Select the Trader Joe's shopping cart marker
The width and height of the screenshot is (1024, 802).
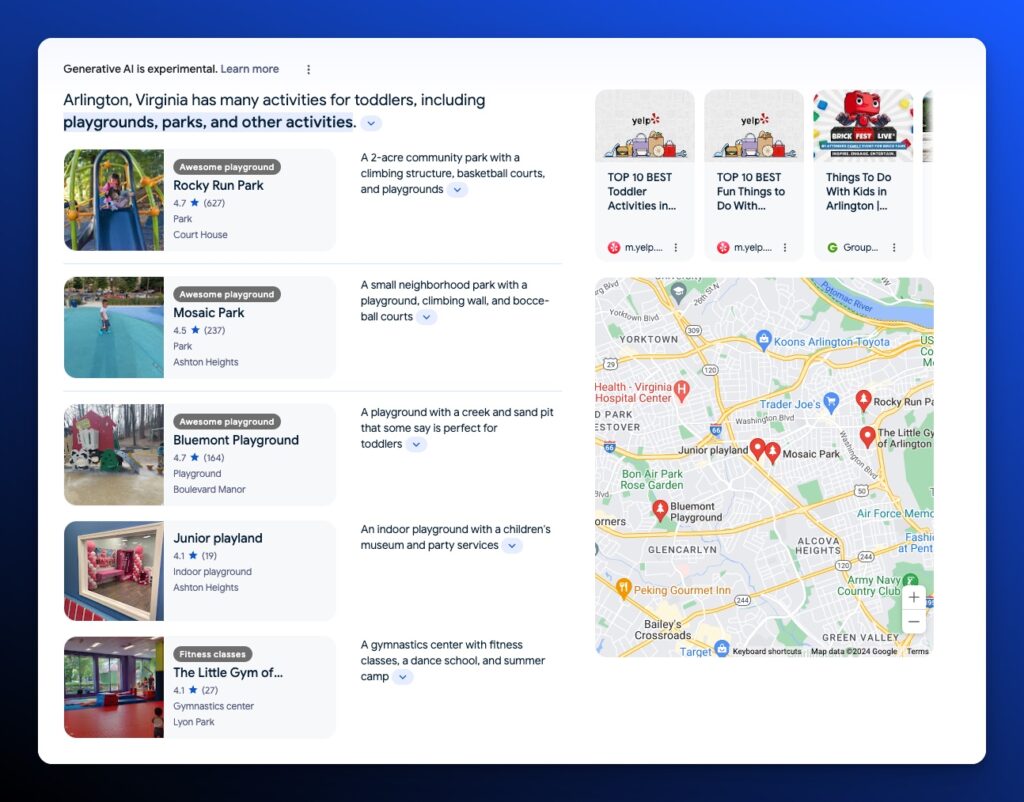(830, 401)
